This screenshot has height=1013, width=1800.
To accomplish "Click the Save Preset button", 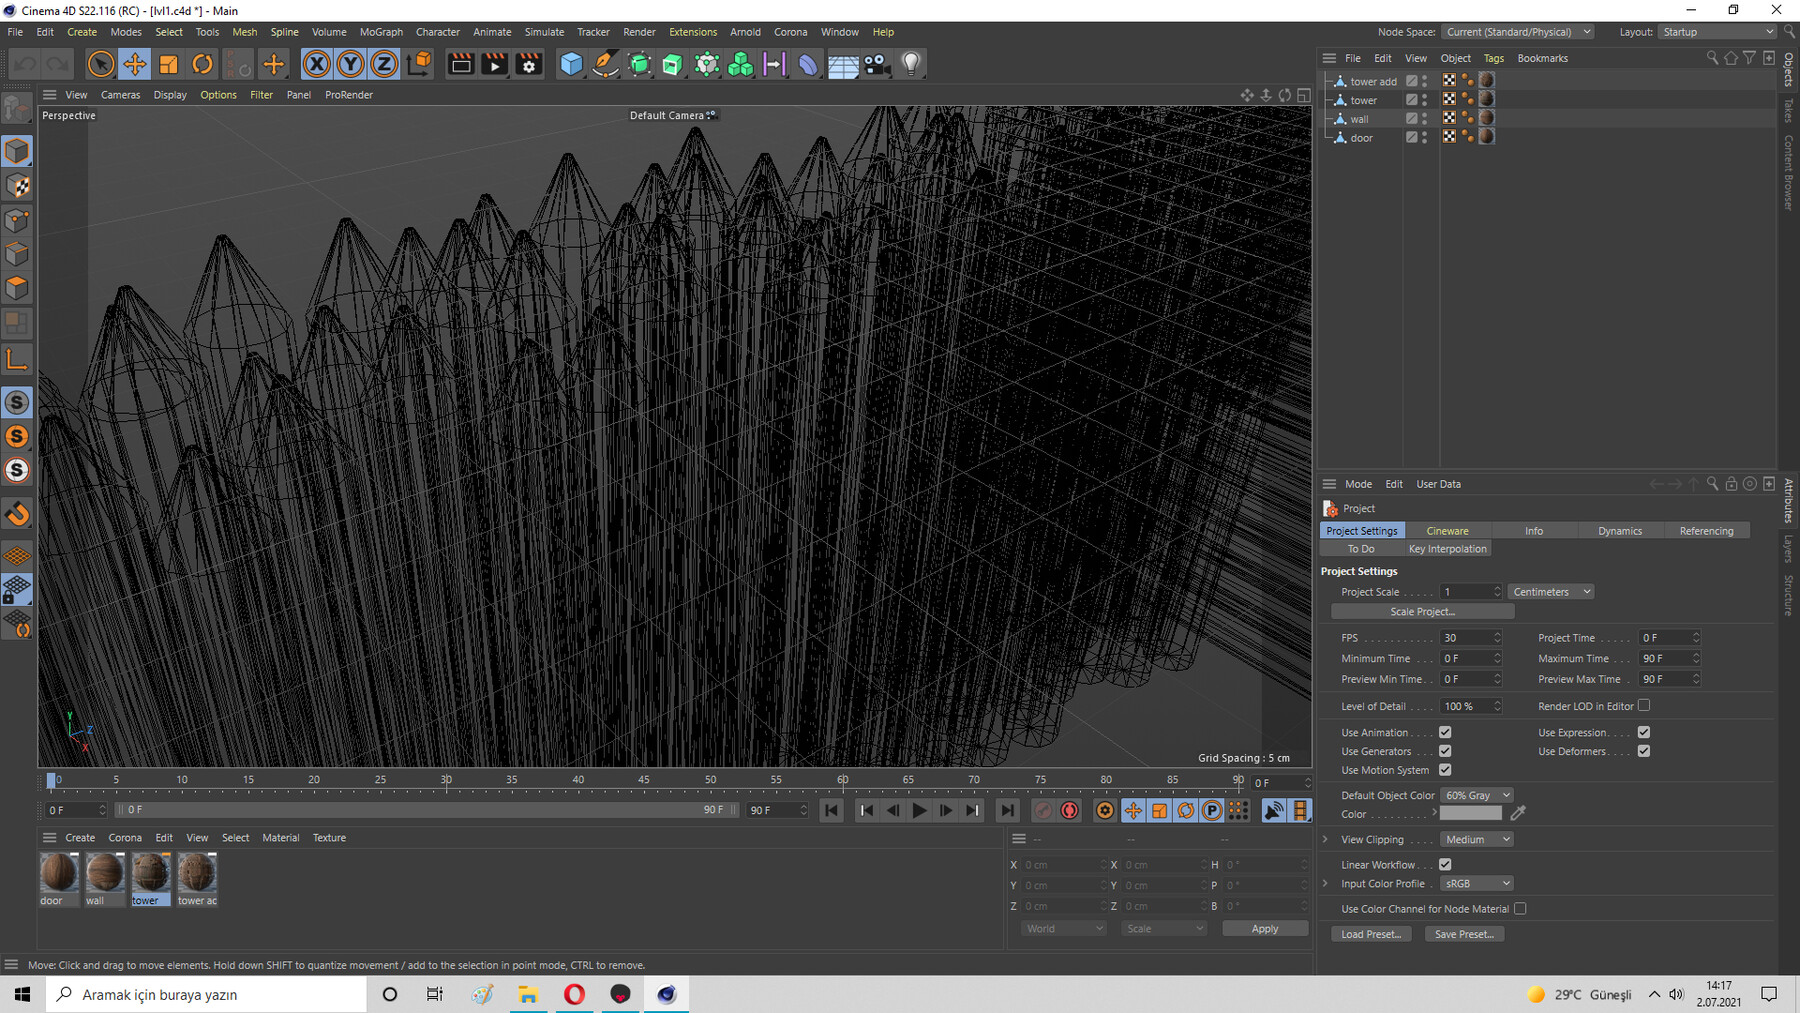I will tap(1463, 934).
